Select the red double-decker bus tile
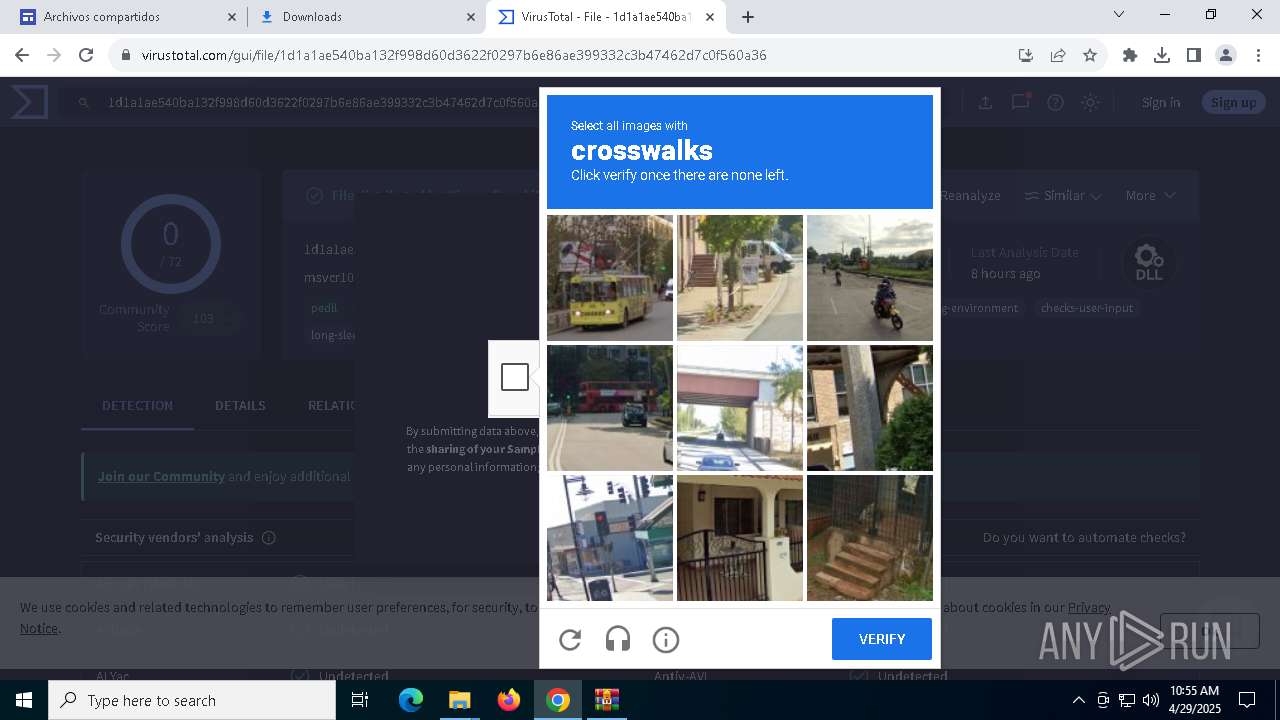 click(x=610, y=408)
